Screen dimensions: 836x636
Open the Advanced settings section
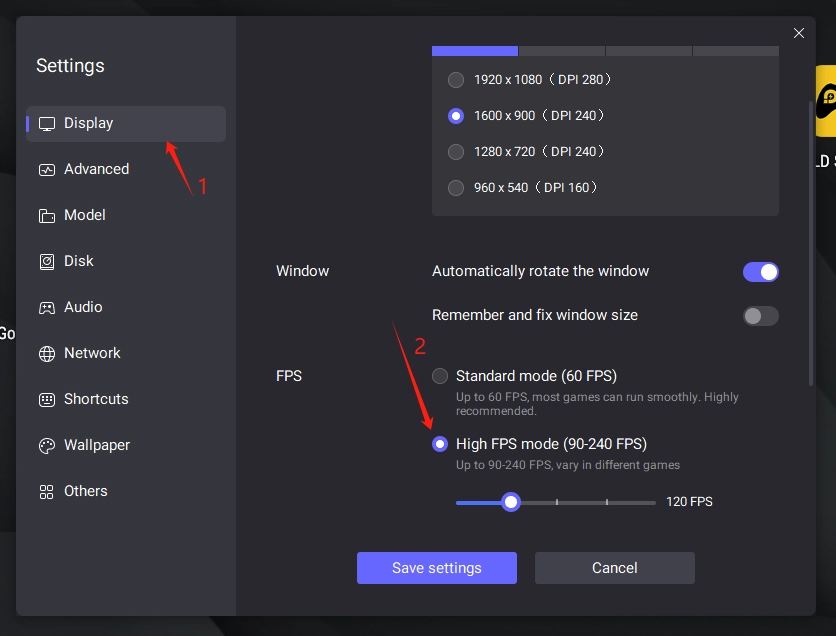pyautogui.click(x=96, y=169)
